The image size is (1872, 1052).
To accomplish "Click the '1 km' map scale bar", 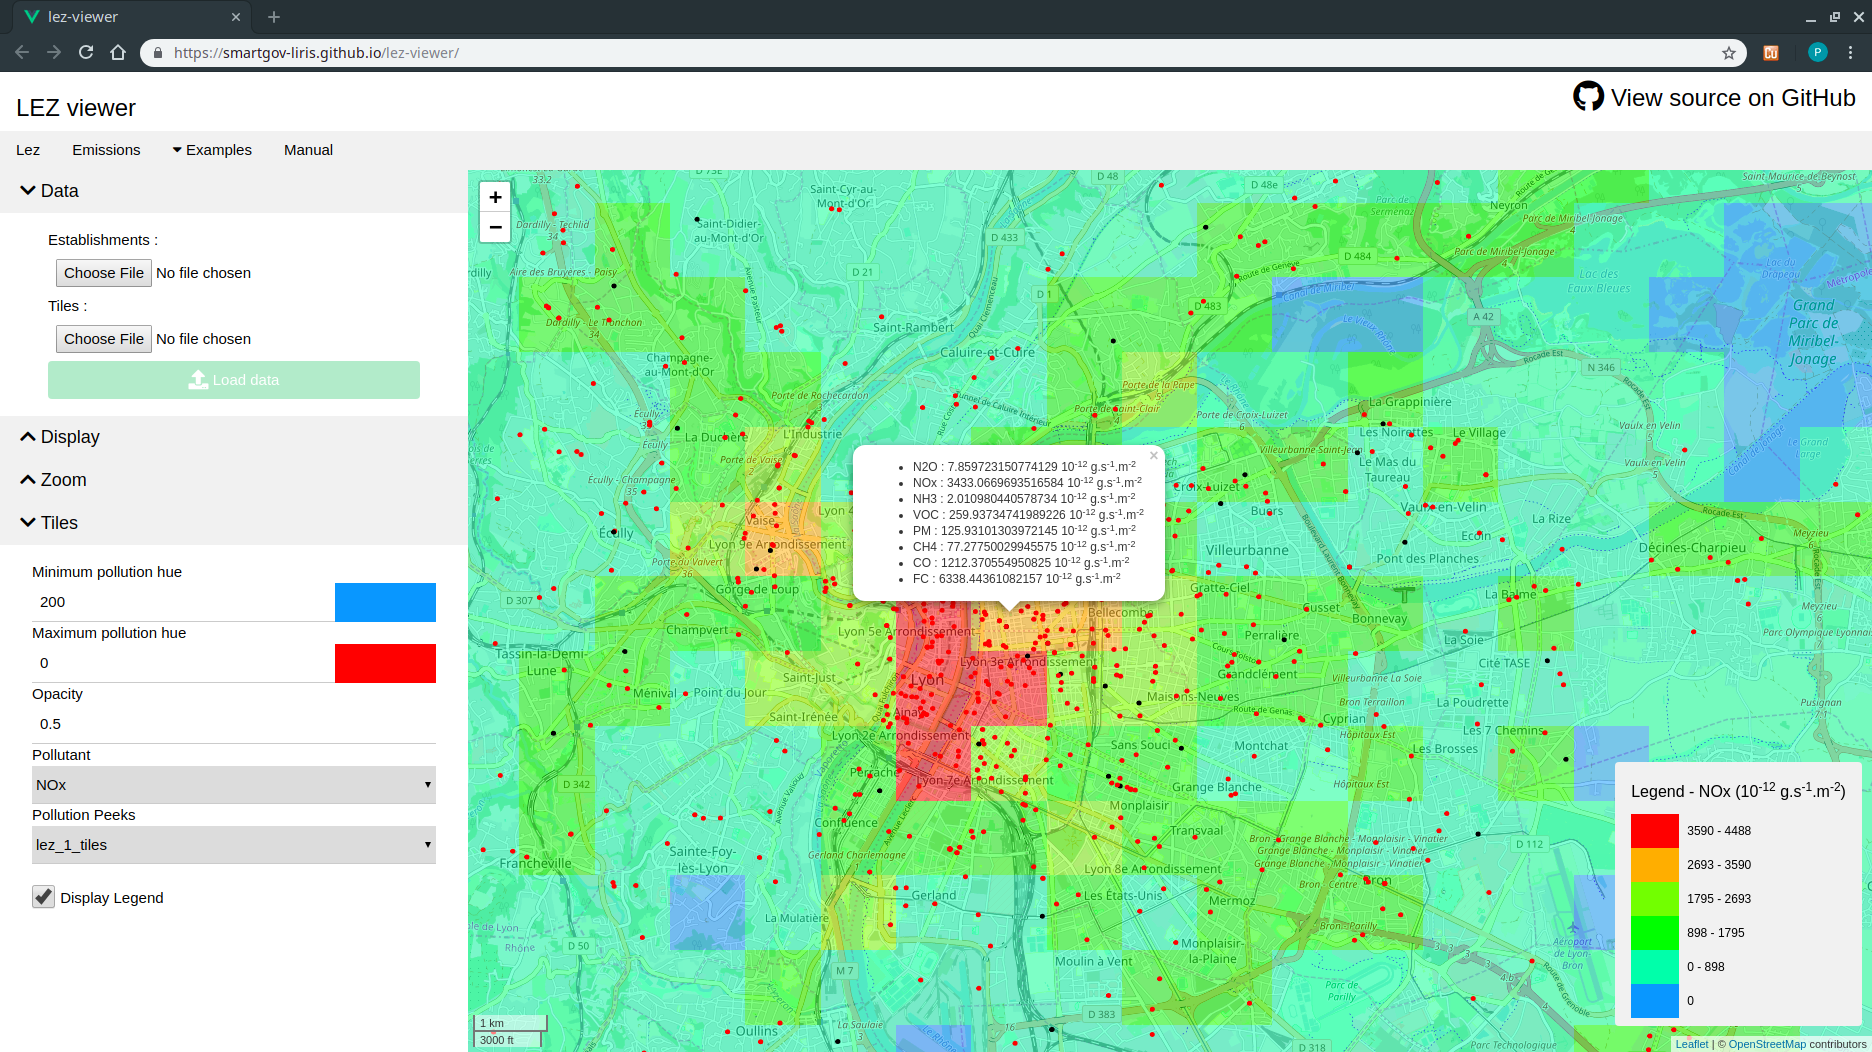I will click(x=510, y=1023).
